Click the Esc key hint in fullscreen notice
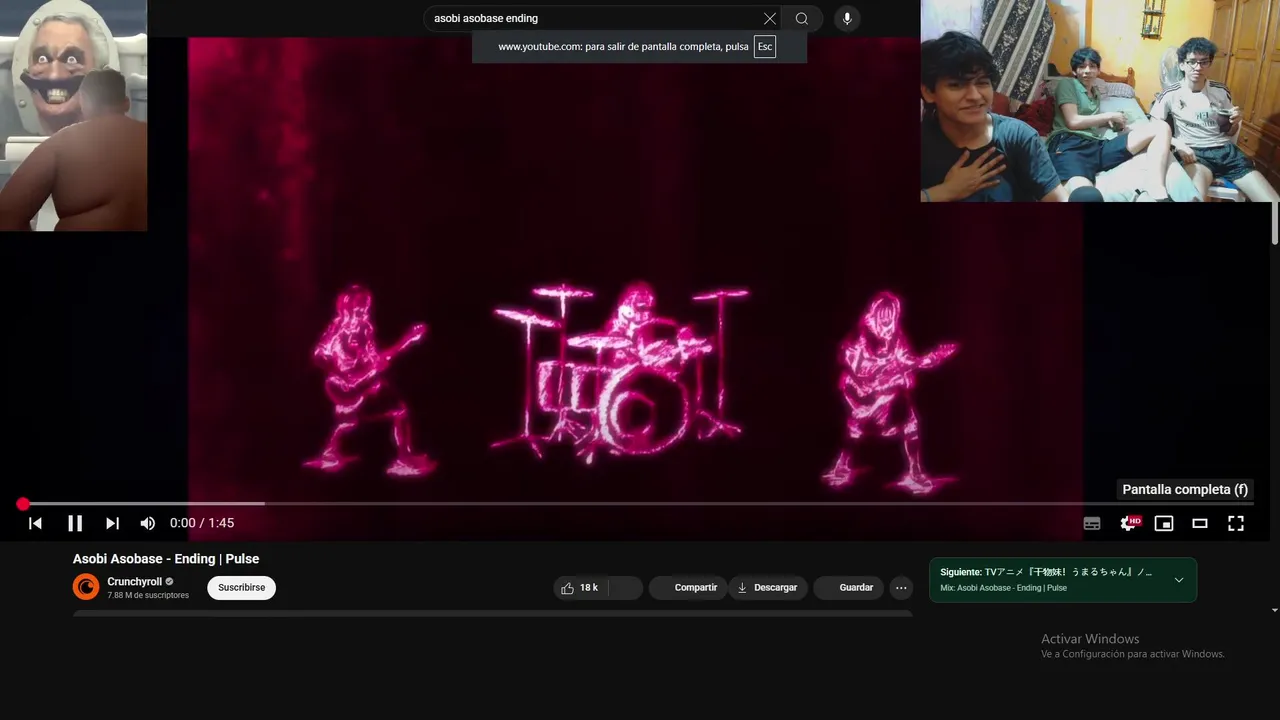 tap(765, 47)
